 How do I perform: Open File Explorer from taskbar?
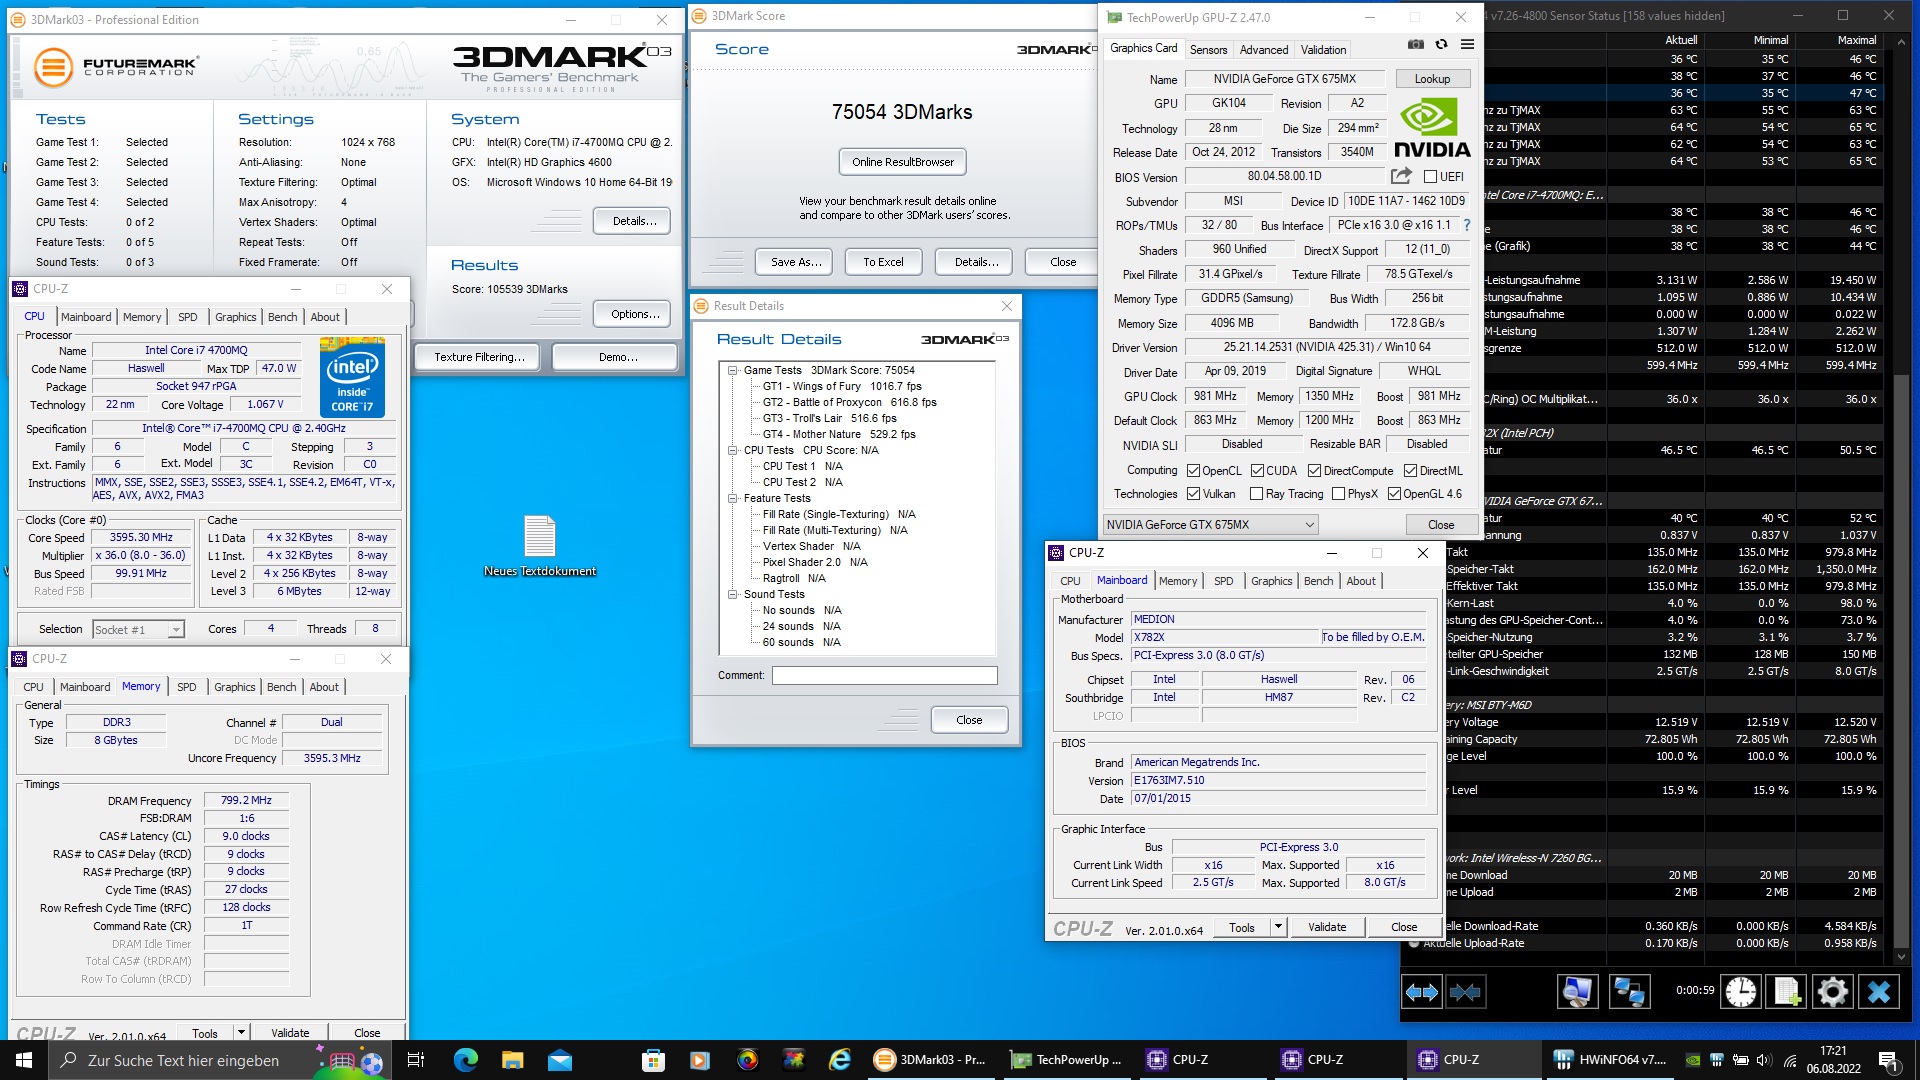(x=512, y=1060)
